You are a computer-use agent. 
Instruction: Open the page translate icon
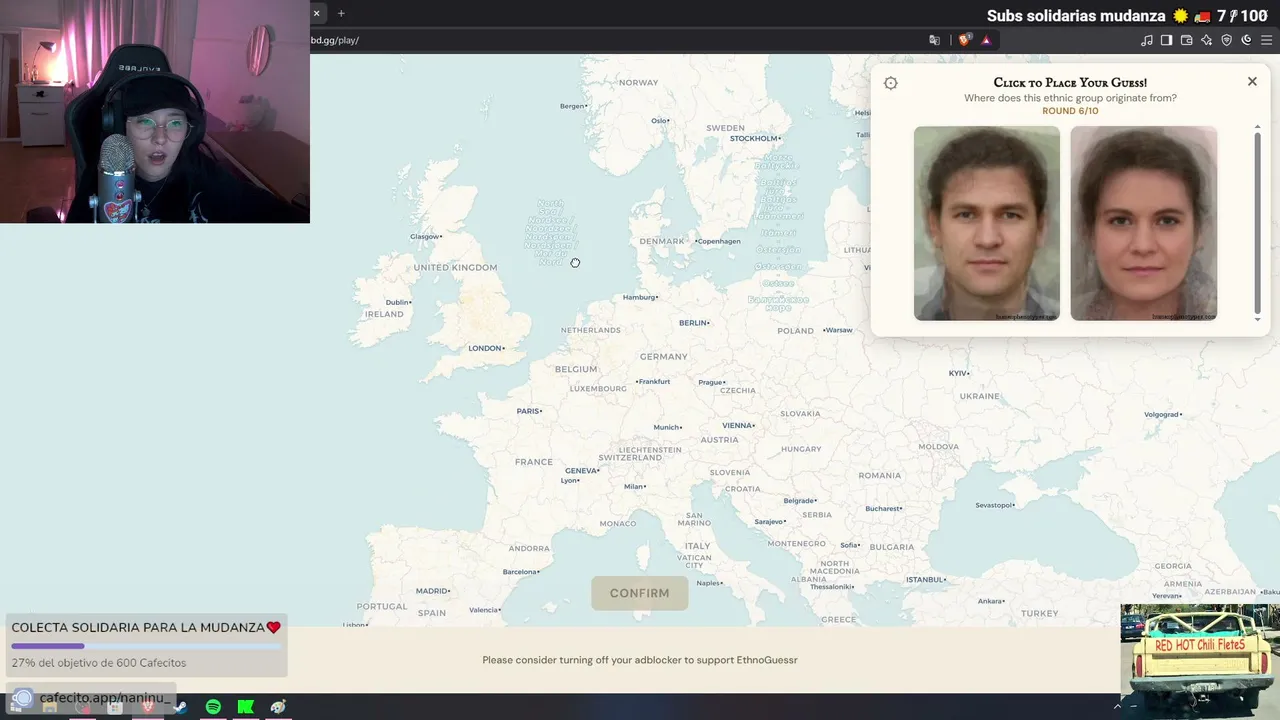tap(935, 40)
